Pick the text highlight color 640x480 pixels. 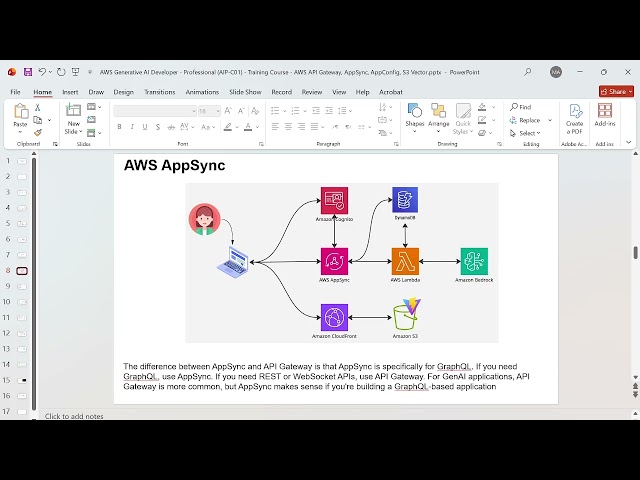(228, 127)
